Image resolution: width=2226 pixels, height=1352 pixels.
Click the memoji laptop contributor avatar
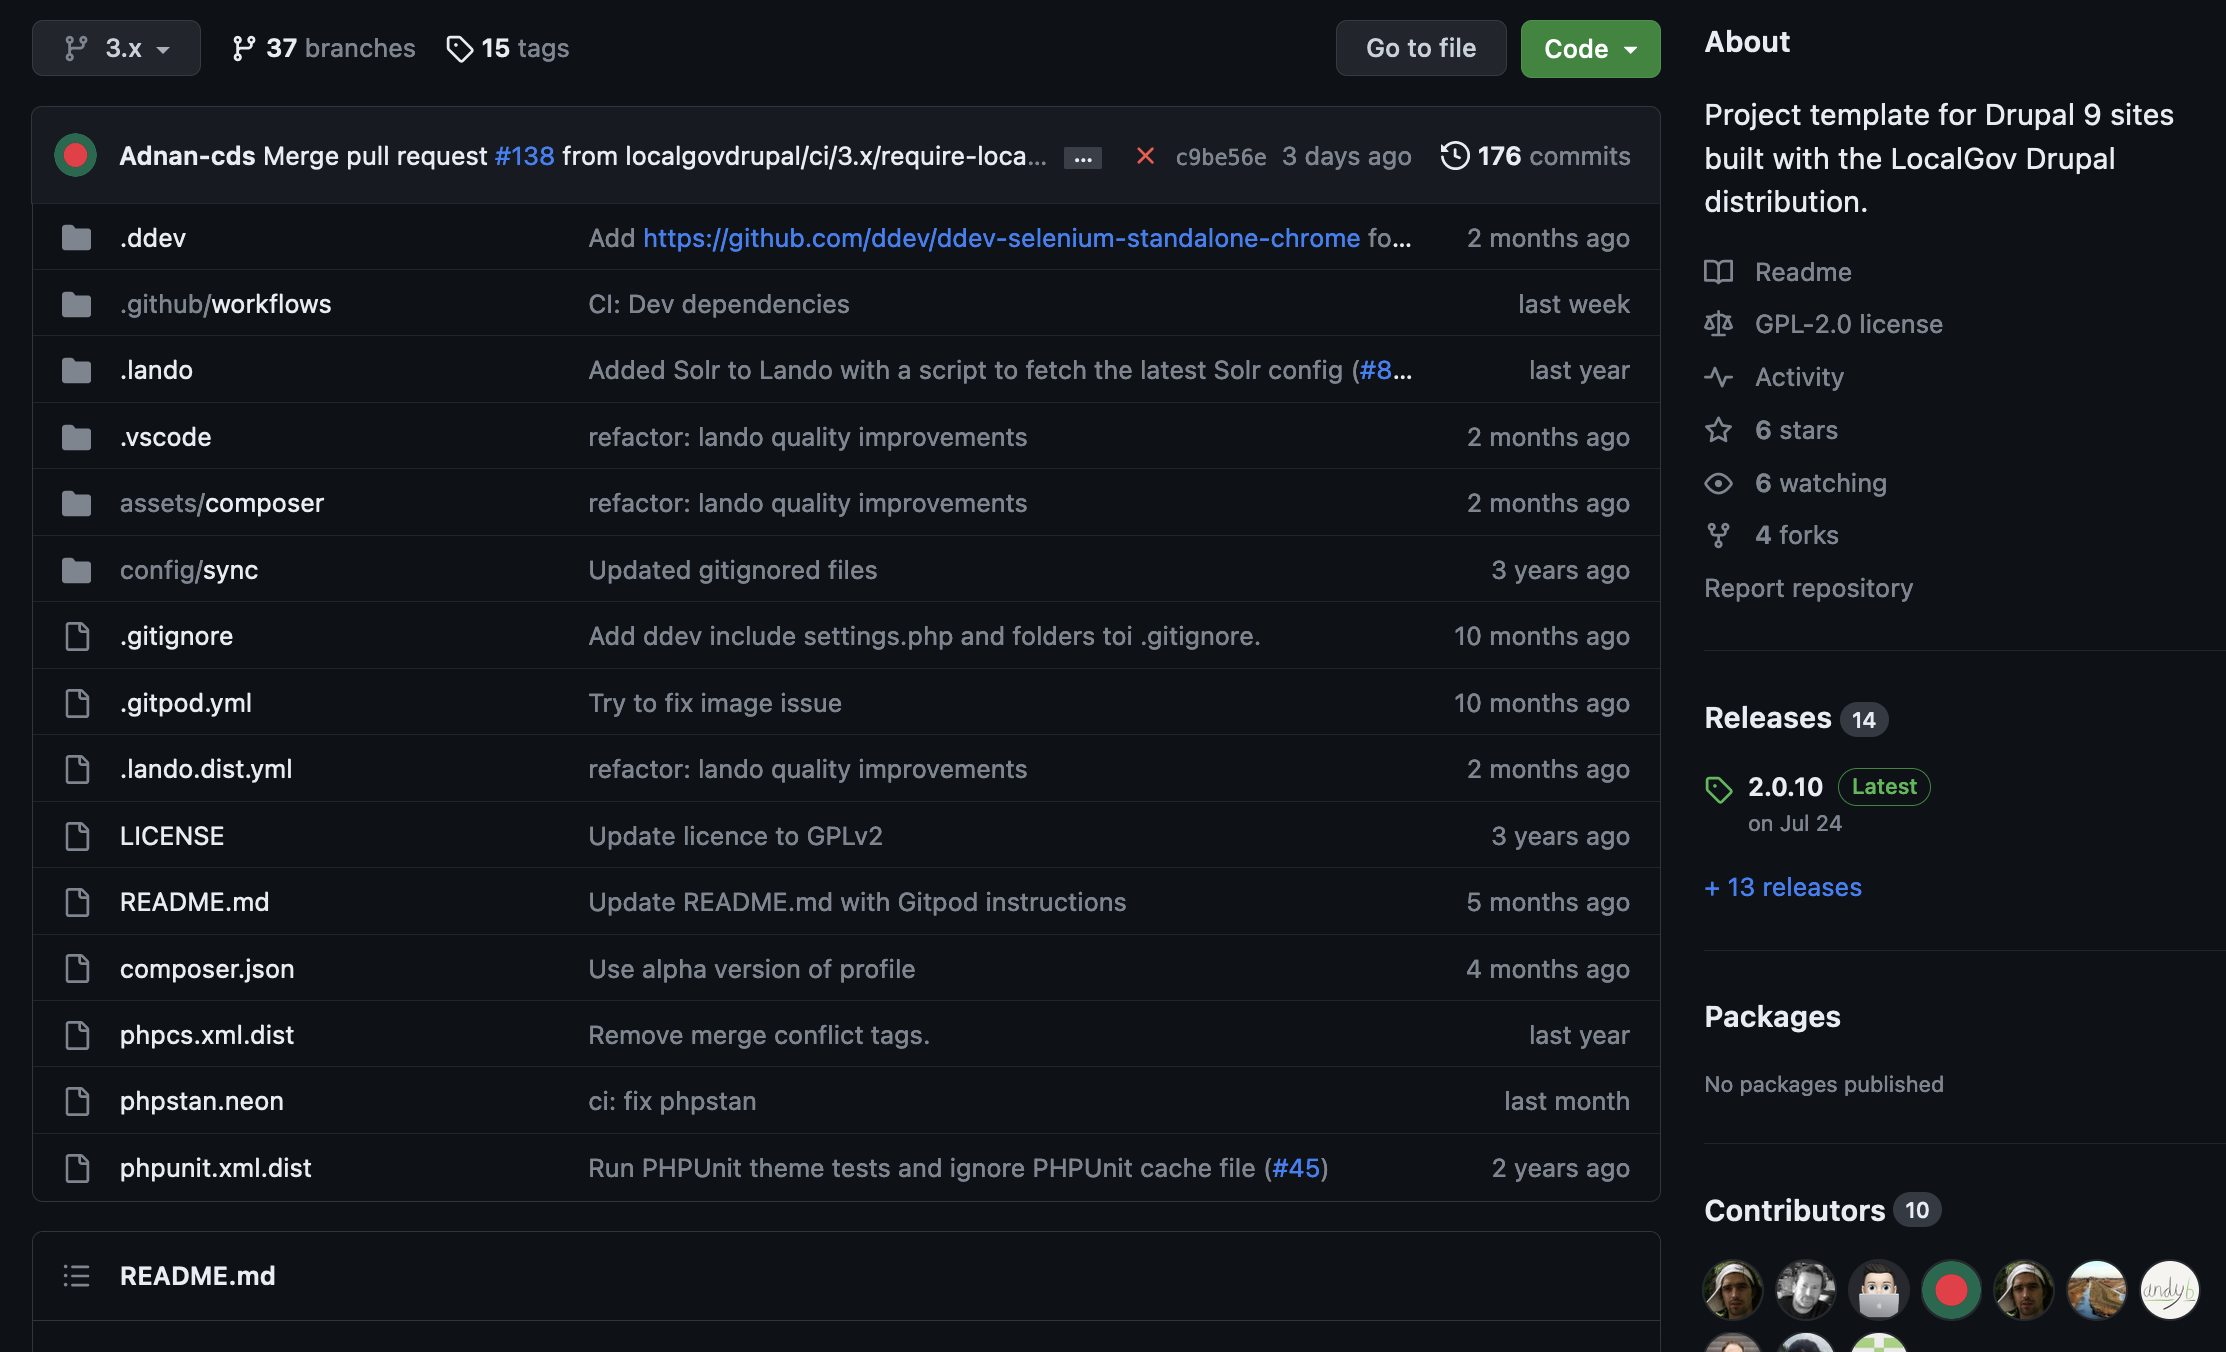point(1878,1290)
